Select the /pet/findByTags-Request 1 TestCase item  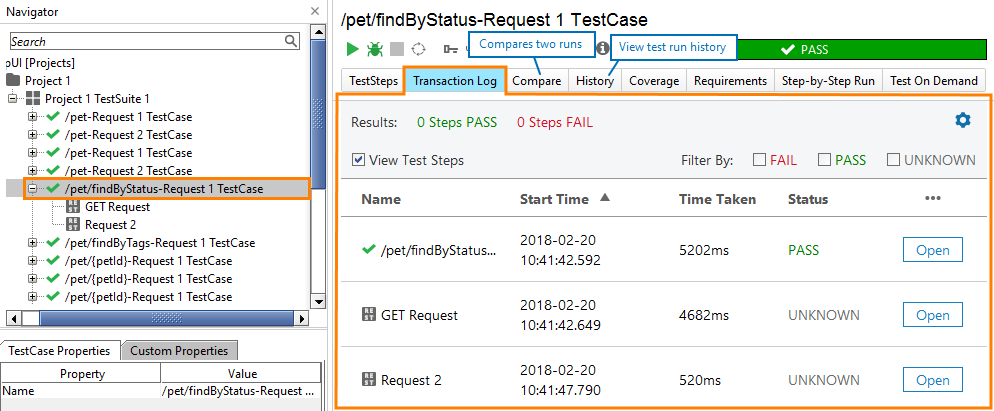[160, 243]
